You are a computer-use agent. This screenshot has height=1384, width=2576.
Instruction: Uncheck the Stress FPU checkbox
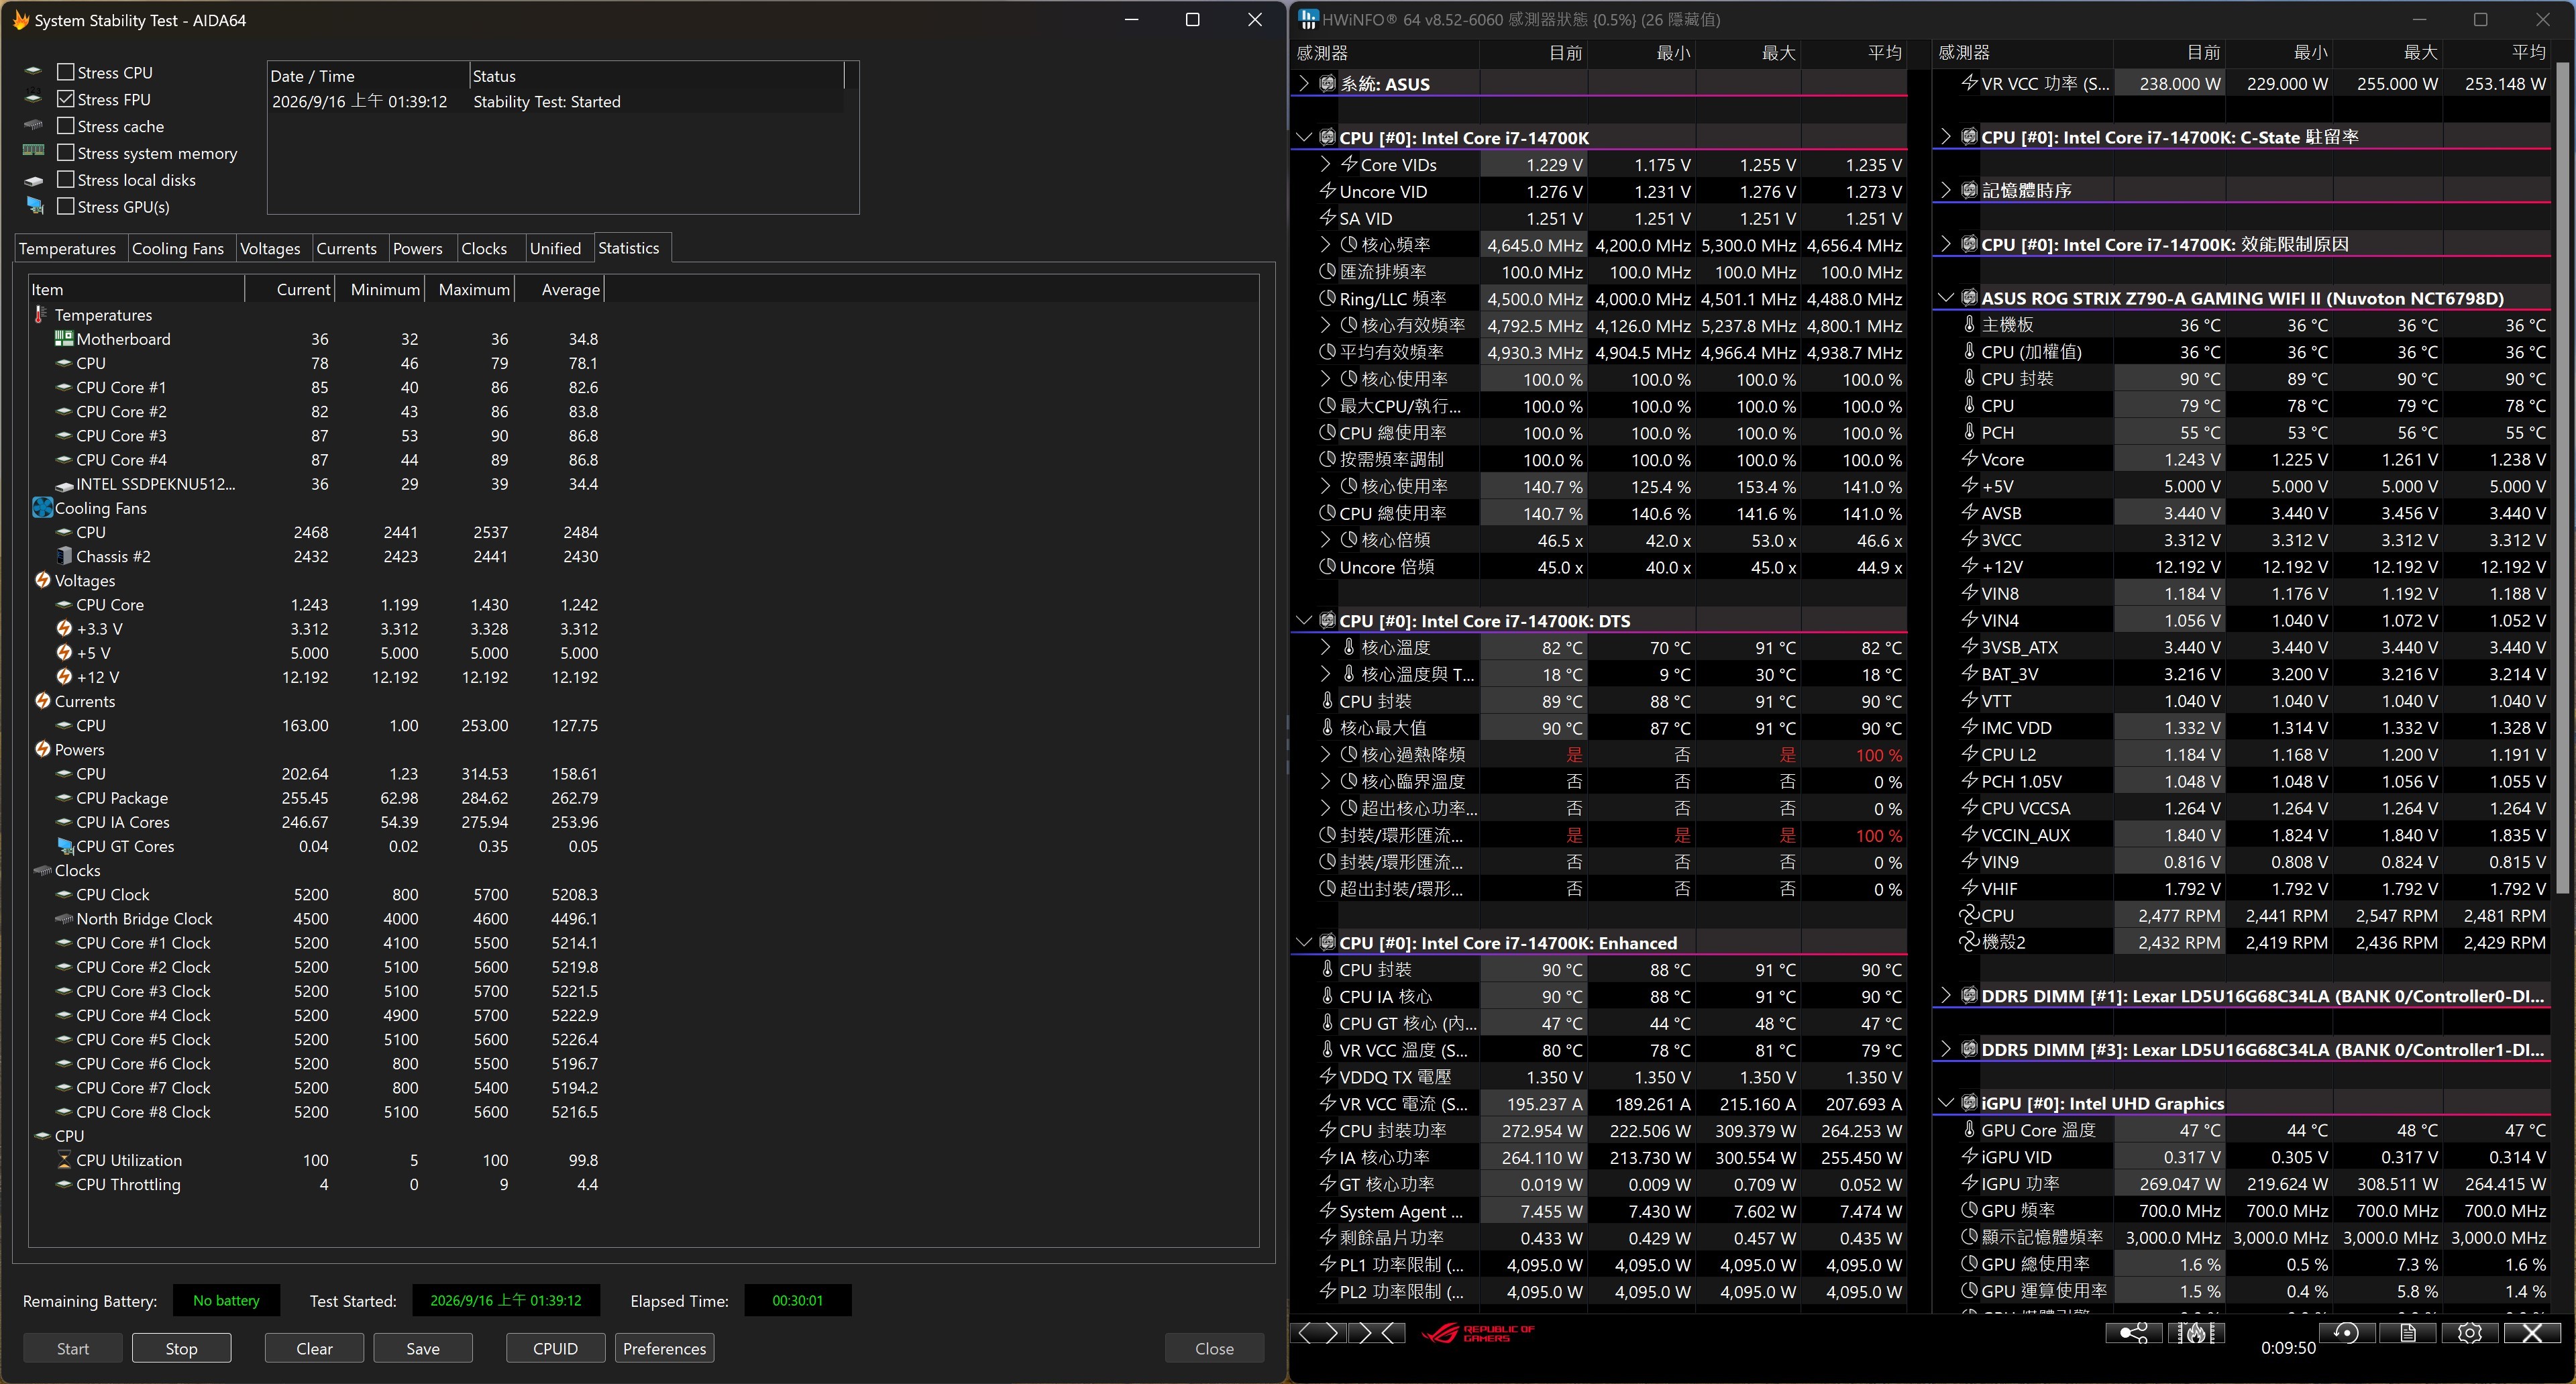[x=66, y=99]
